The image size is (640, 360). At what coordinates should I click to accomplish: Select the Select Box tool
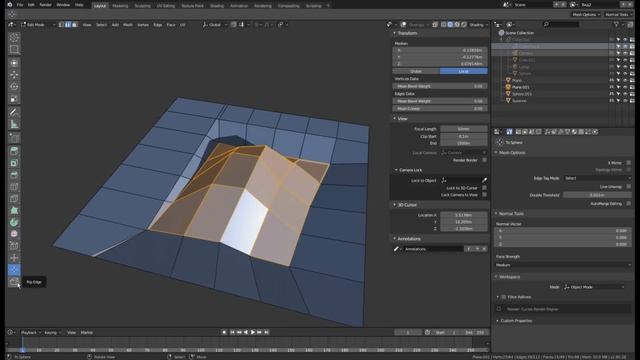tap(14, 50)
